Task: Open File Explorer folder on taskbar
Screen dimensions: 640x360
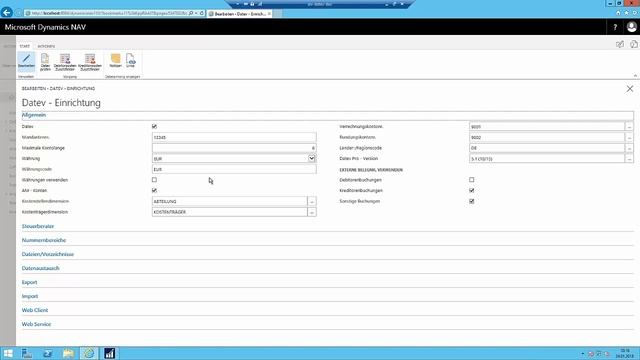Action: click(x=68, y=353)
